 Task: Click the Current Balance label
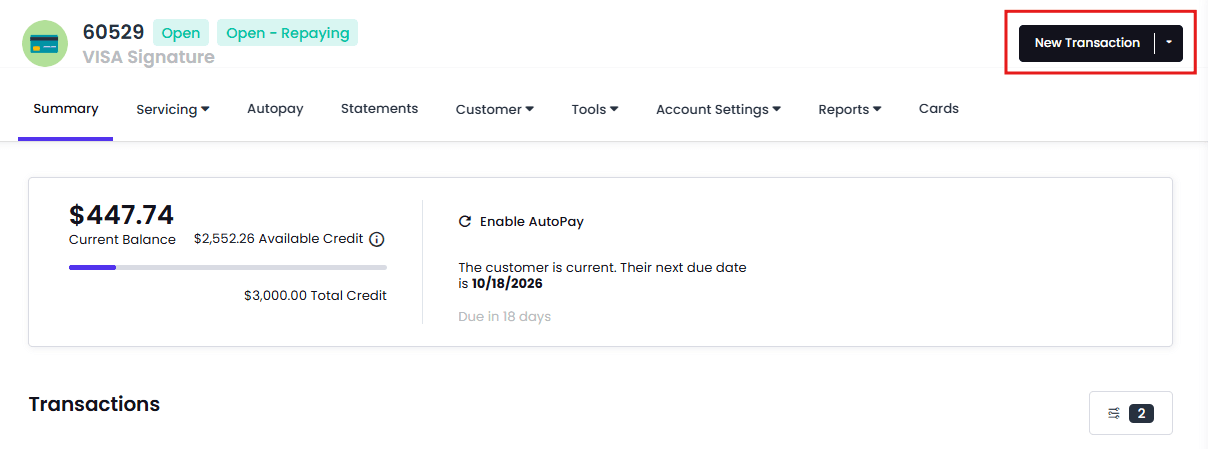coord(122,240)
